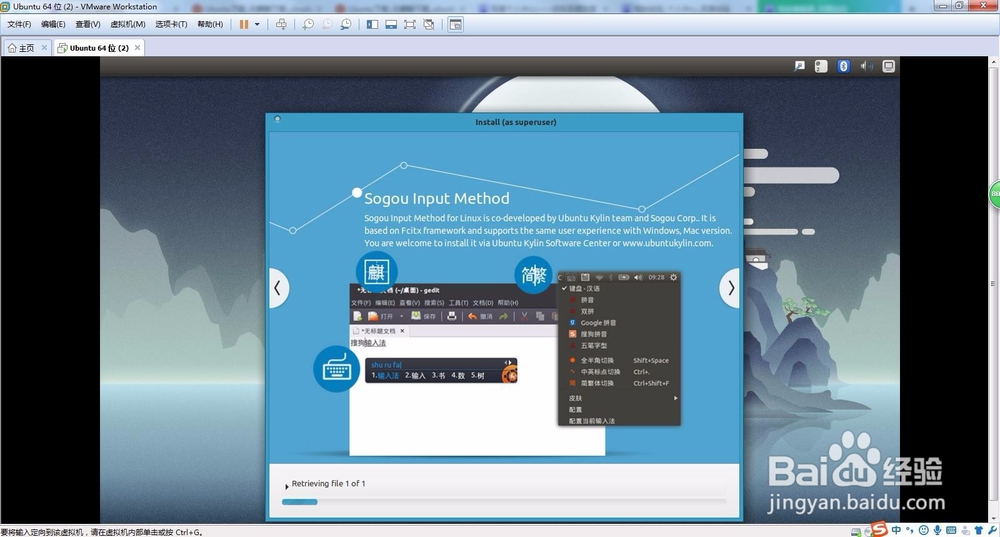Viewport: 1000px width, 537px height.
Task: Open the Sogou toolbox wrench icon
Action: 992,530
